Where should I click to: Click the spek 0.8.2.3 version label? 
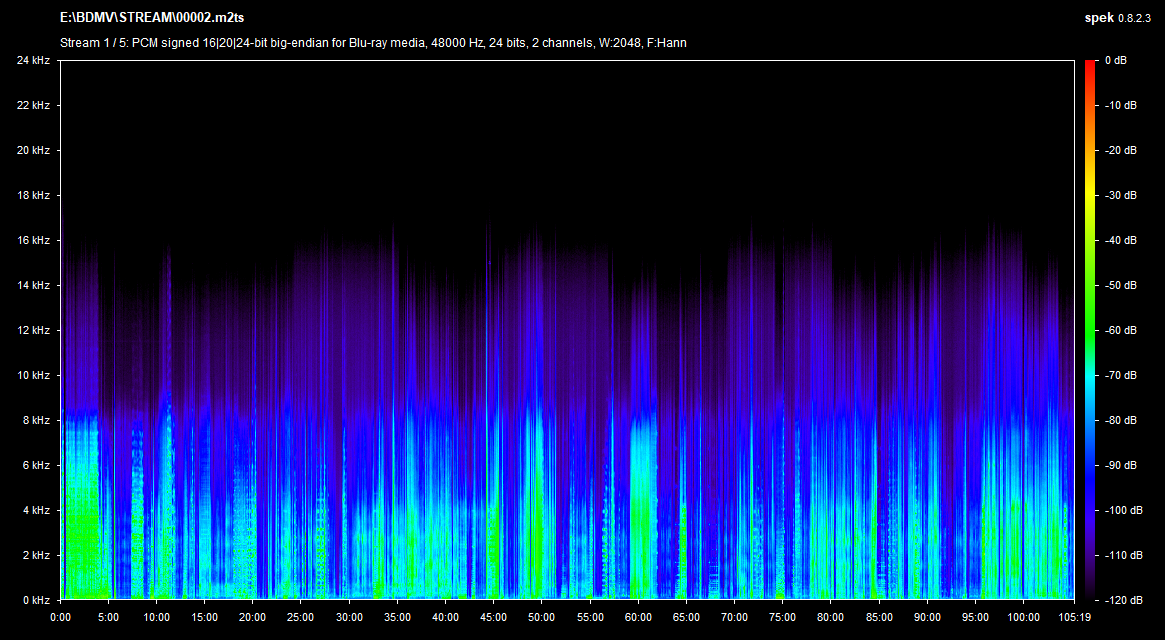1120,19
